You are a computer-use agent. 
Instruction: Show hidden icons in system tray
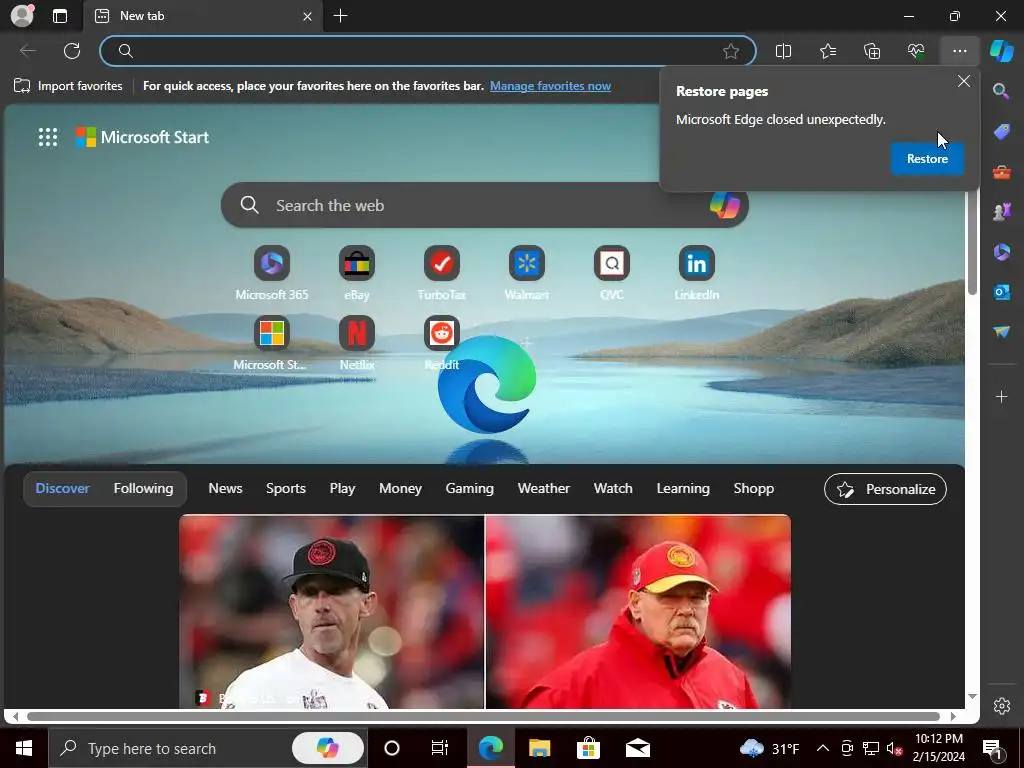pos(823,748)
